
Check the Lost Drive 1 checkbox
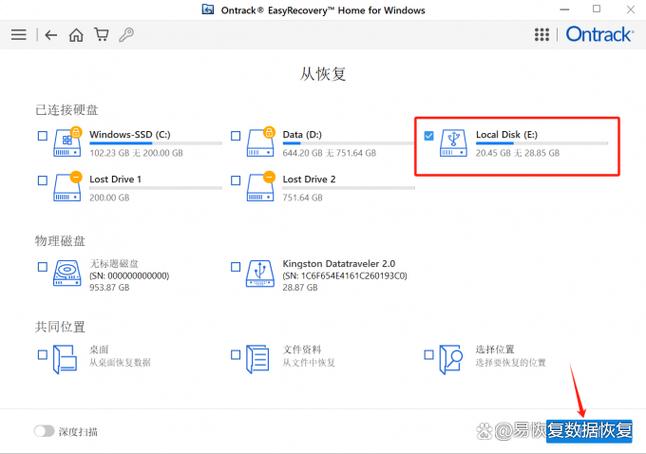point(42,180)
